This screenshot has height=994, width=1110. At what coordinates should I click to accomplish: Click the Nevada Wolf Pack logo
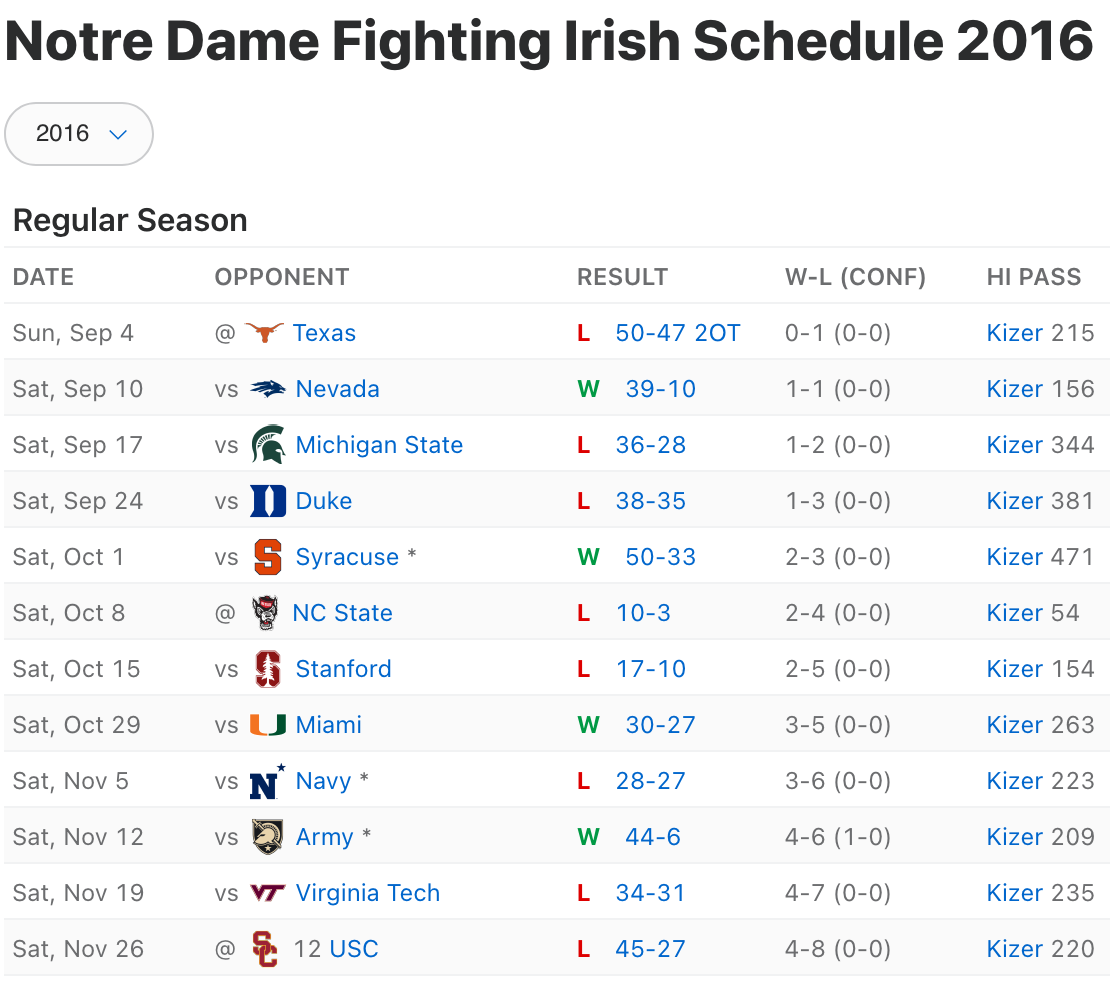pyautogui.click(x=268, y=389)
